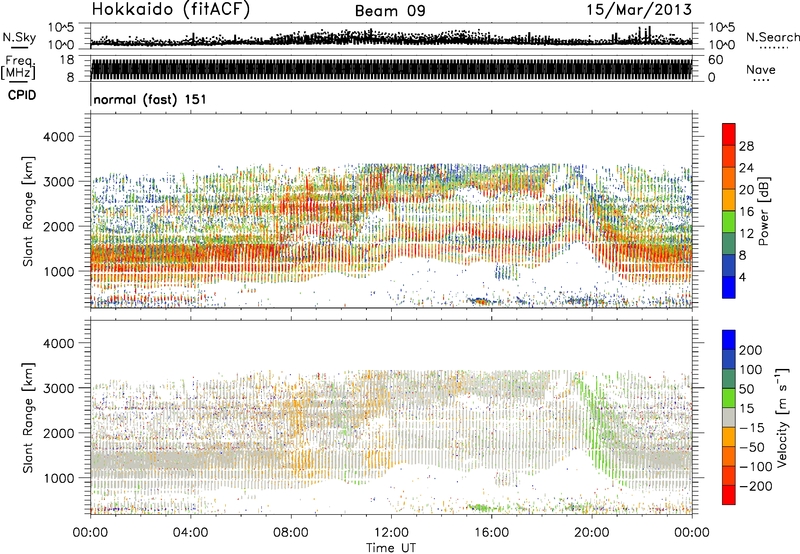
Task: Click the 'Power [dB]' colorbar label
Action: pos(763,211)
